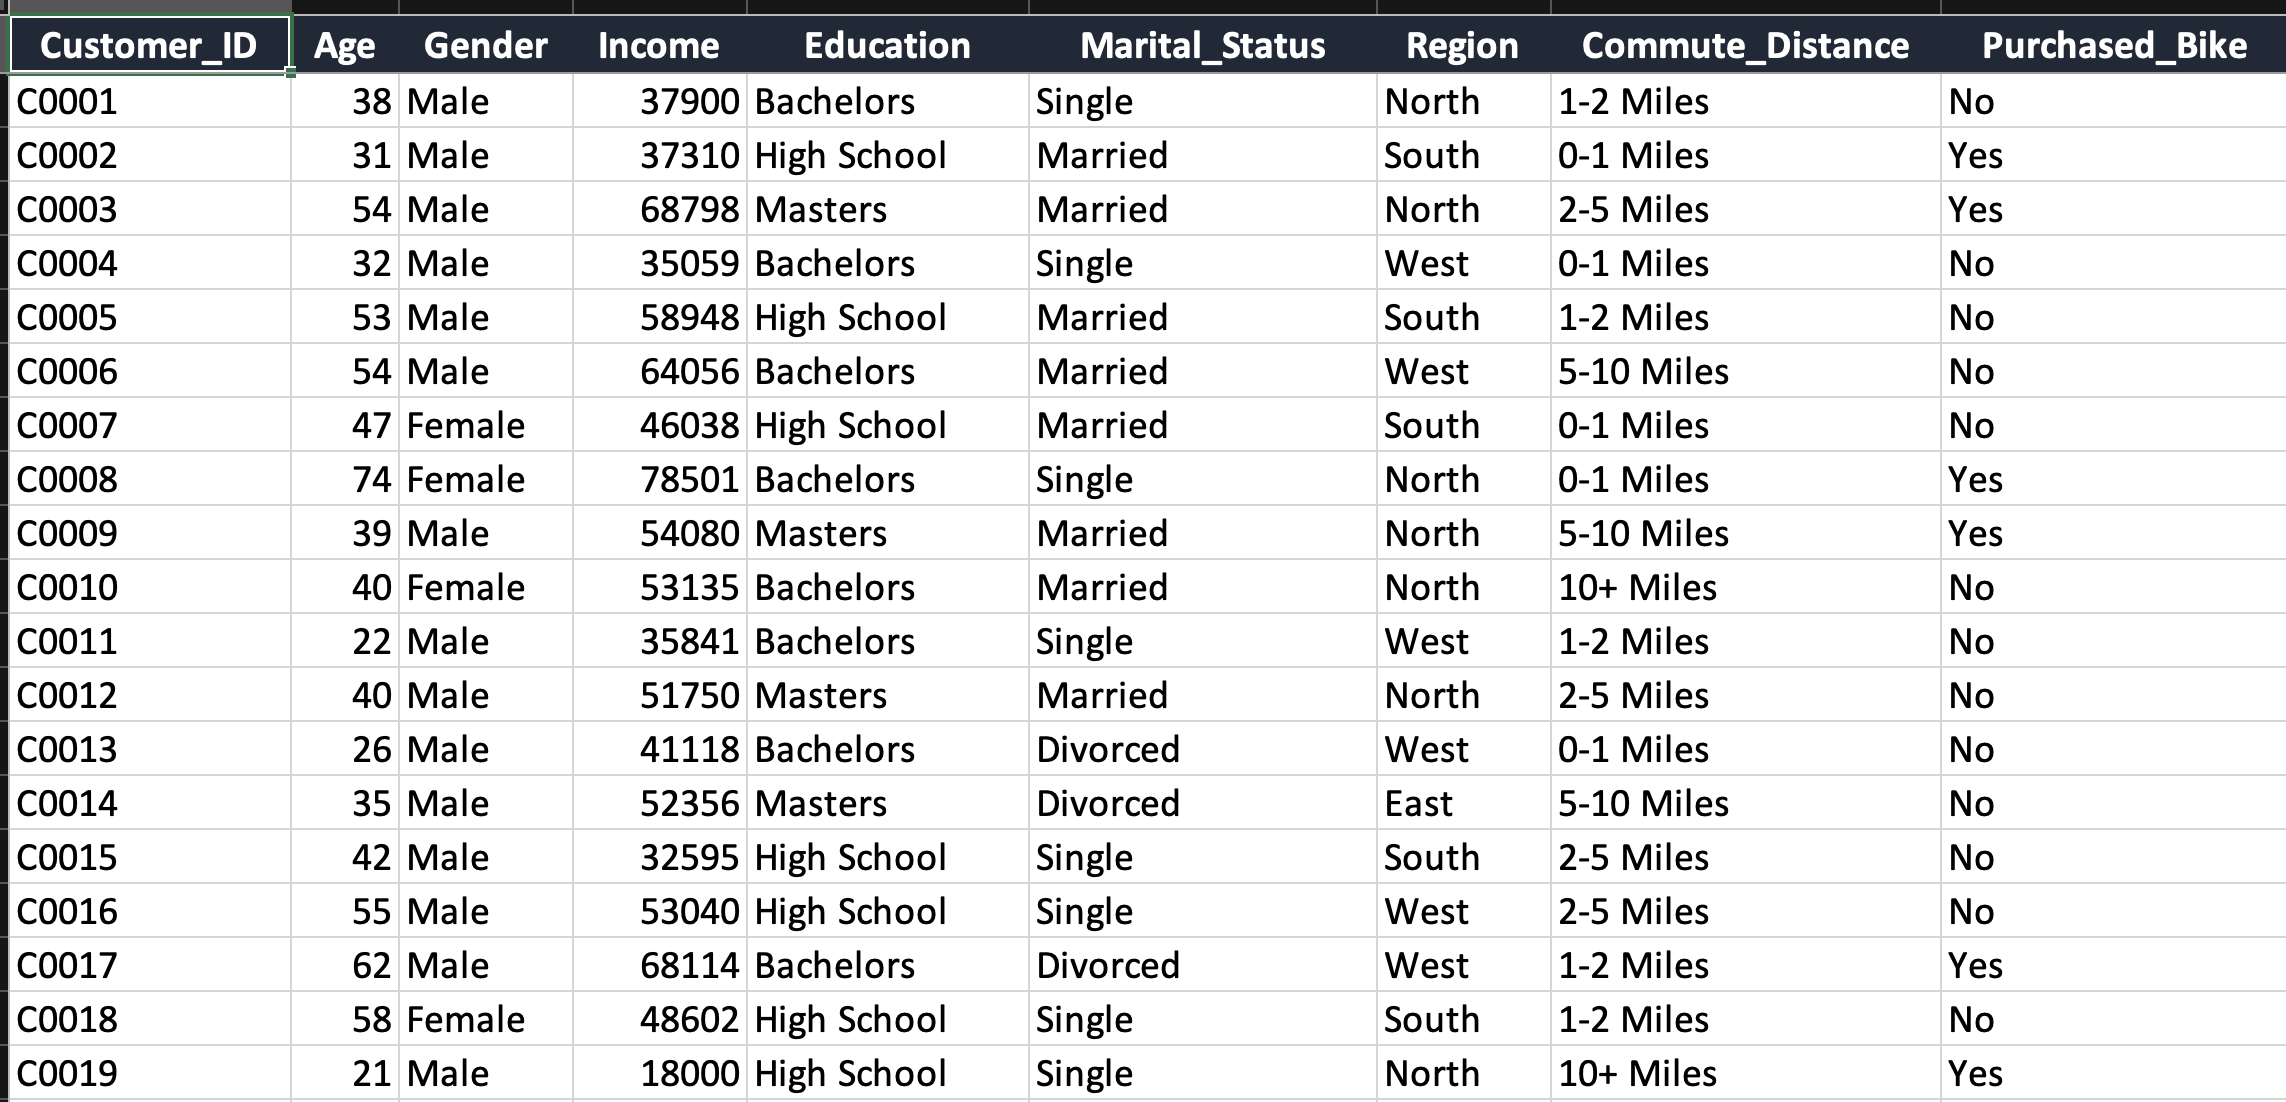Select the Commute_Distance header cell
Image resolution: width=2286 pixels, height=1102 pixels.
click(1745, 46)
